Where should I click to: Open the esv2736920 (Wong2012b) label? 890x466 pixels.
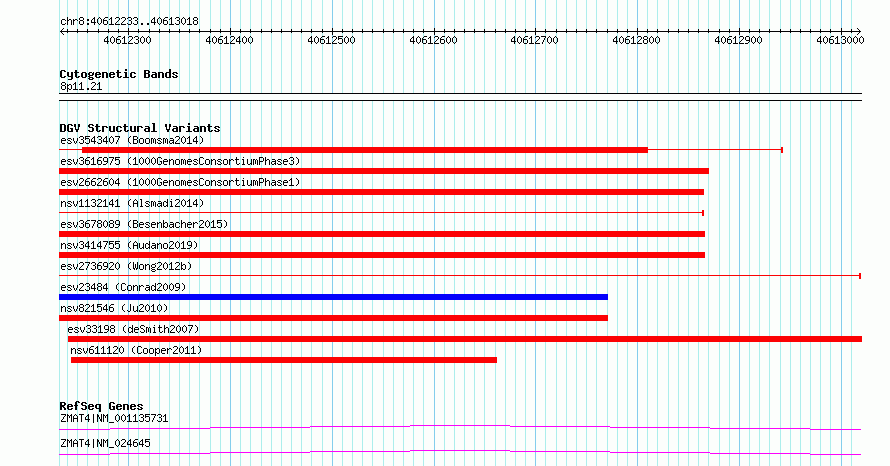126,266
